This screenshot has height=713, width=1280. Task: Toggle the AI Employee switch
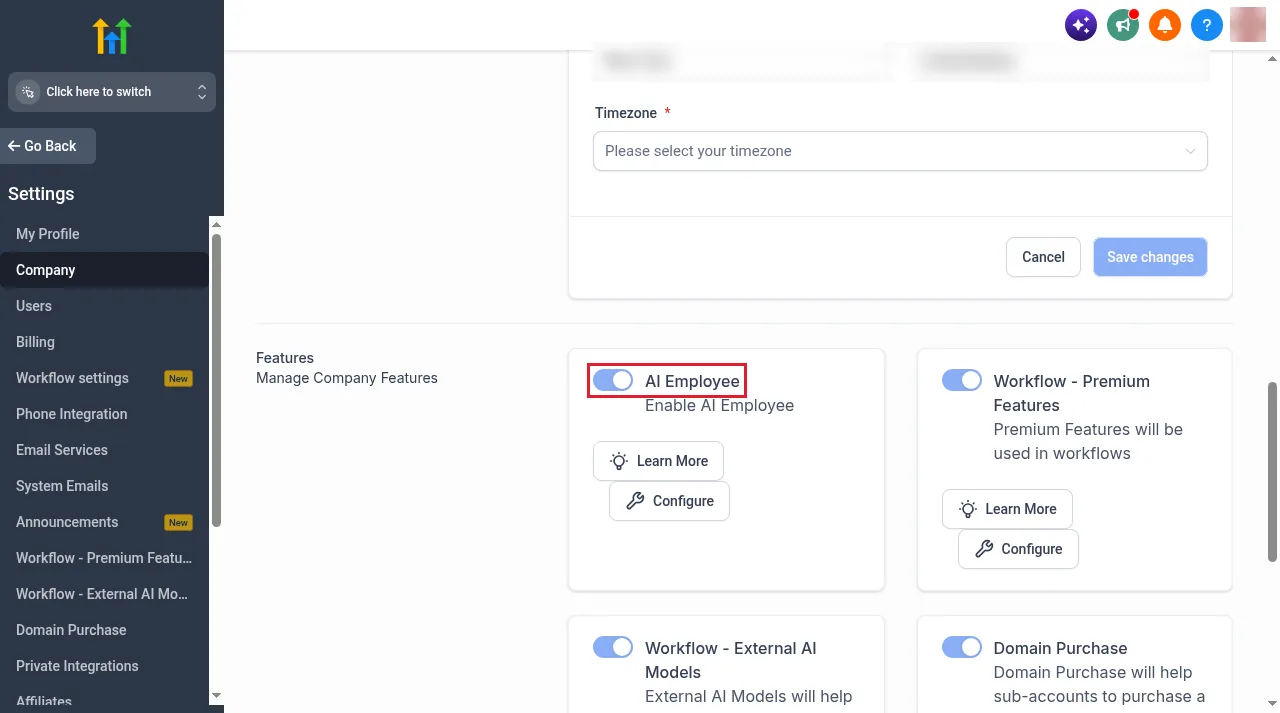pos(613,380)
